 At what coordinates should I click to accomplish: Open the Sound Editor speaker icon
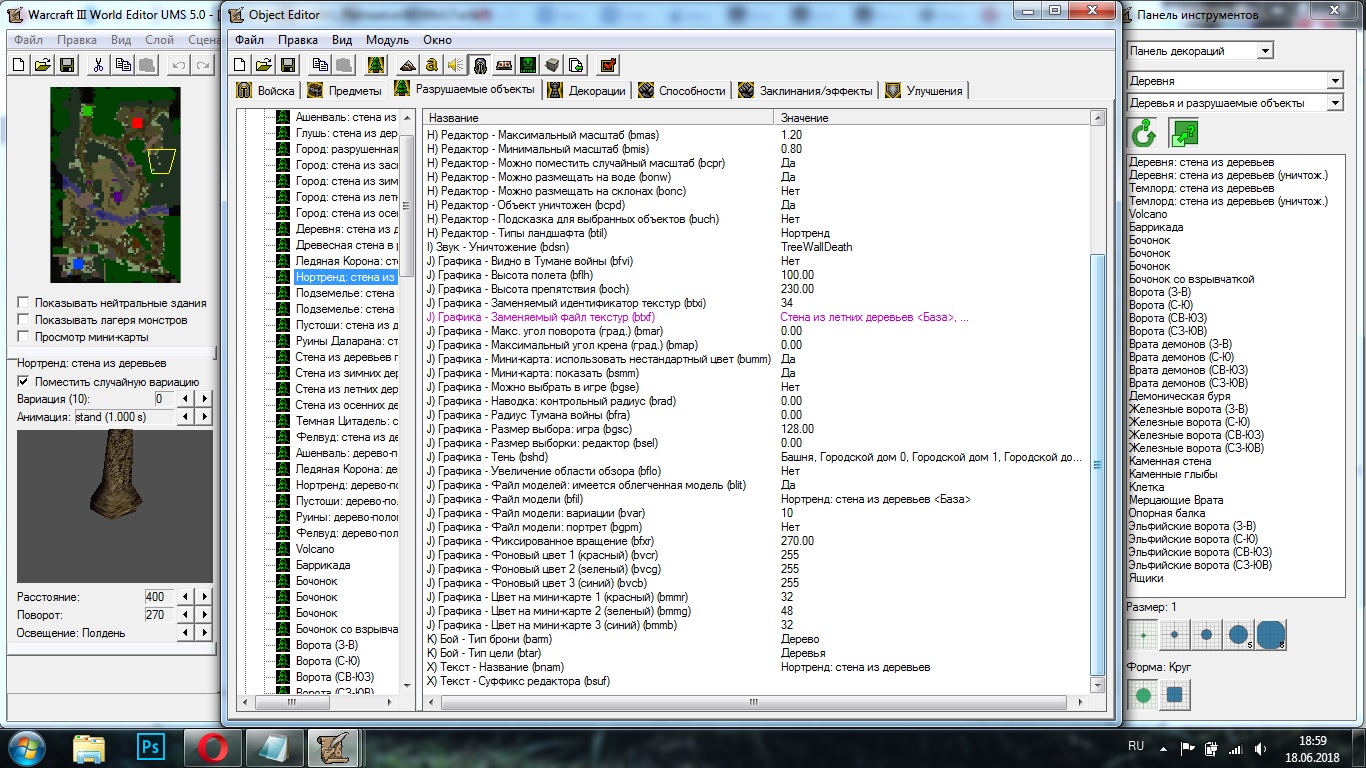coord(456,65)
